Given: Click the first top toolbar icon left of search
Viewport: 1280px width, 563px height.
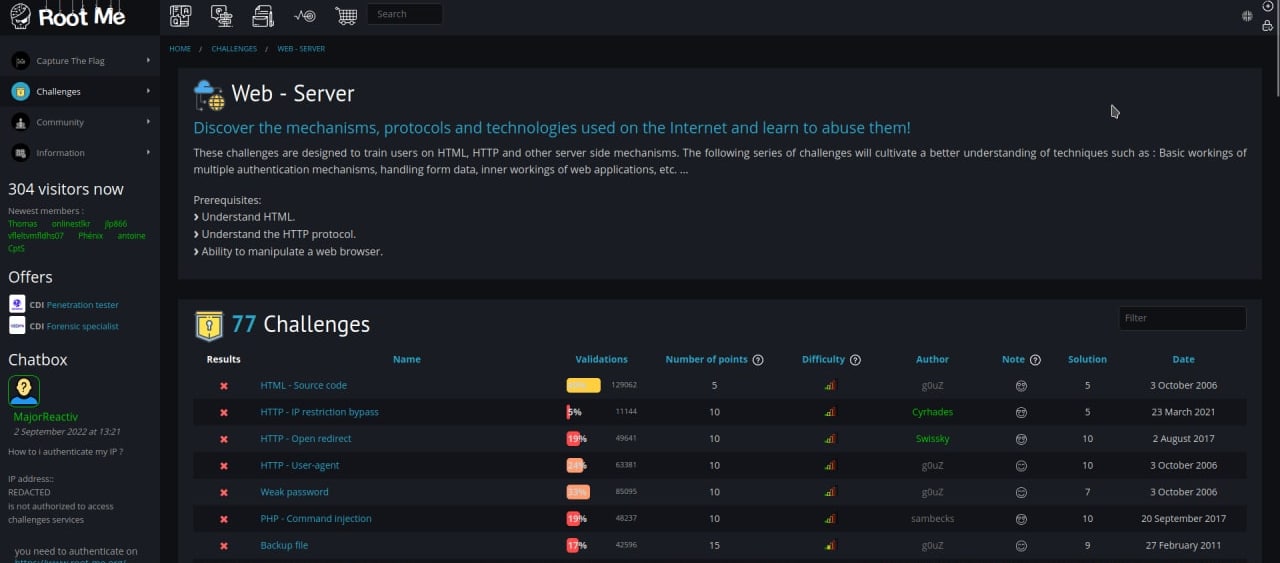Looking at the screenshot, I should tap(180, 15).
